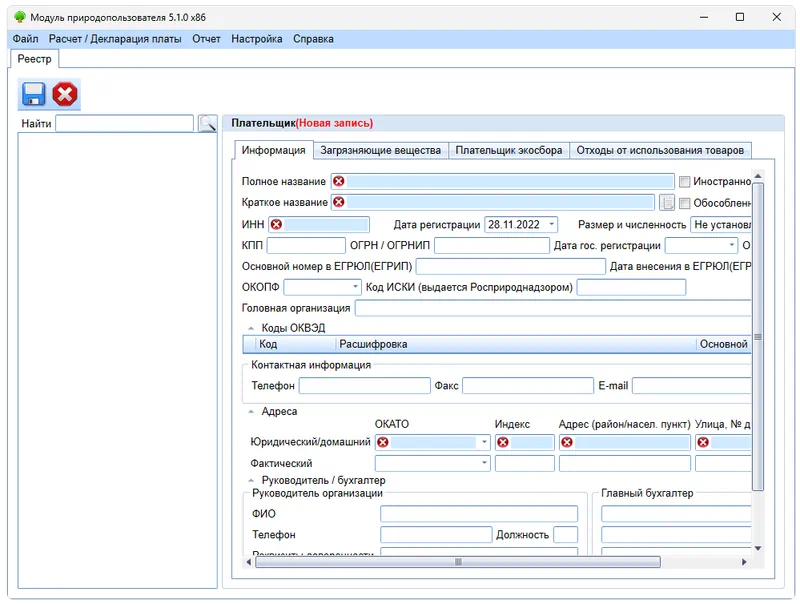Viewport: 800px width, 604px height.
Task: Open the Настройка menu
Action: 257,39
